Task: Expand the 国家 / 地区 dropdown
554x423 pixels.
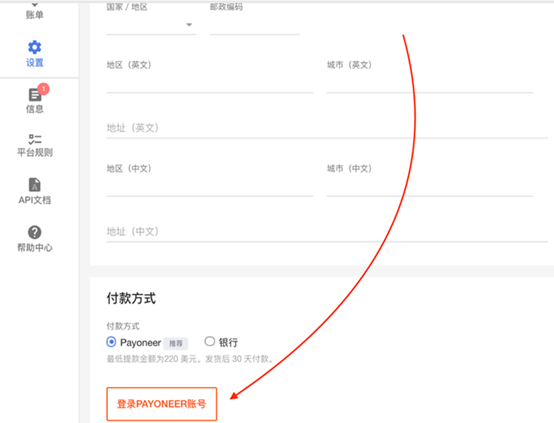Action: click(x=151, y=25)
